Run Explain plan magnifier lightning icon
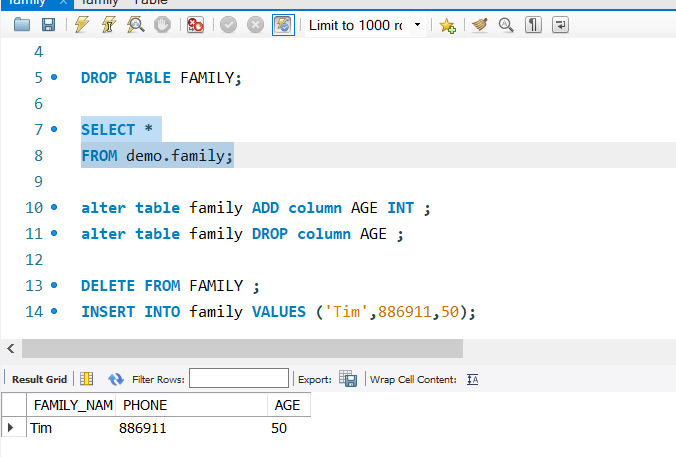Viewport: 676px width, 457px height. tap(136, 25)
